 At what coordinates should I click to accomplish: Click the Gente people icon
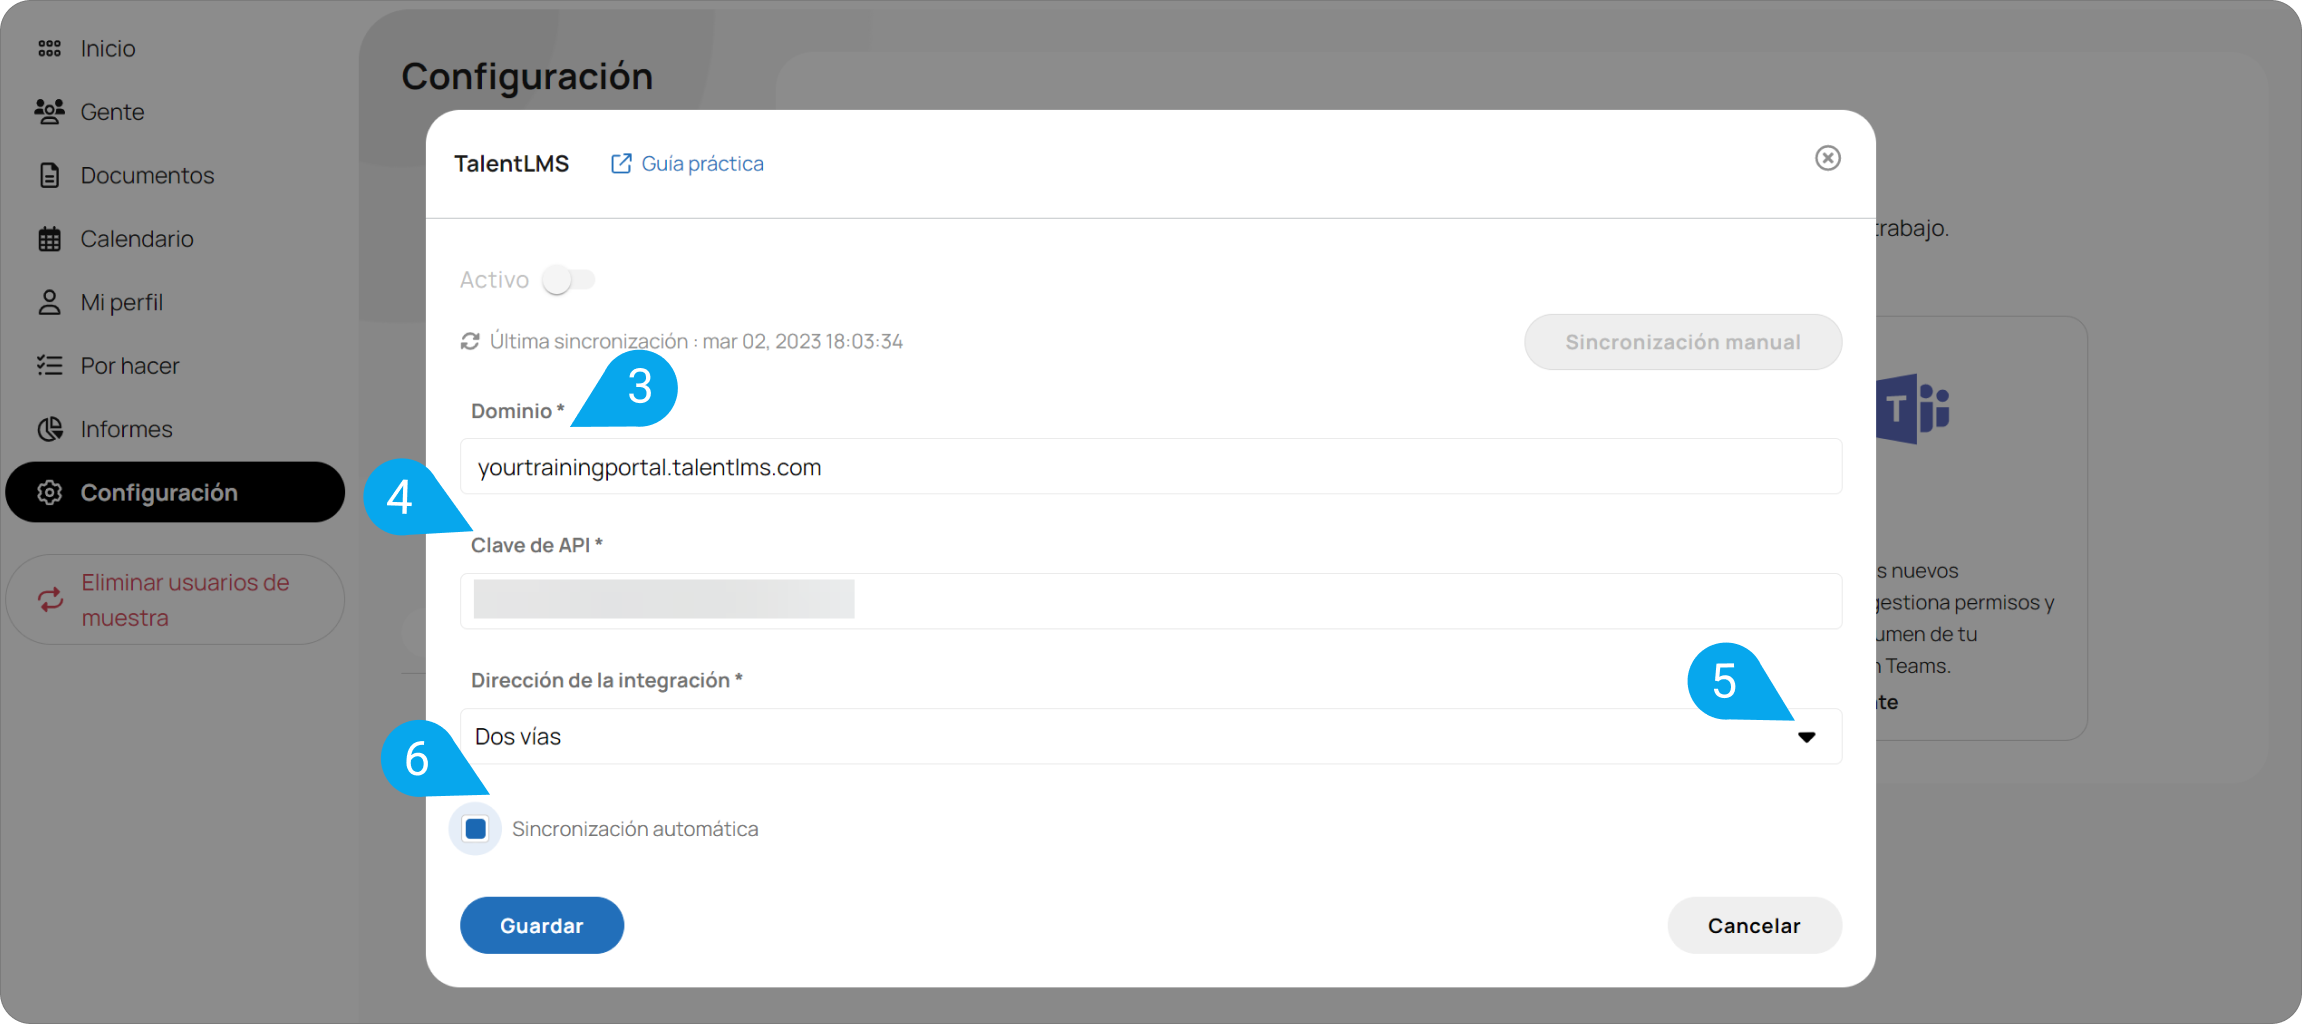[50, 111]
